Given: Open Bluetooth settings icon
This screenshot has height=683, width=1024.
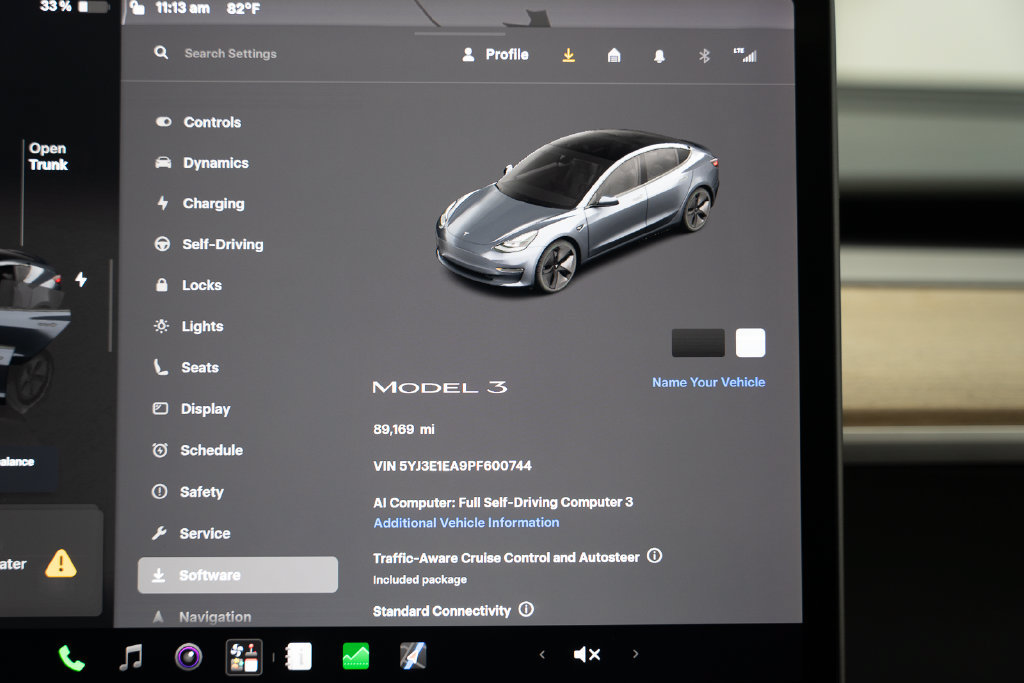Looking at the screenshot, I should [704, 56].
